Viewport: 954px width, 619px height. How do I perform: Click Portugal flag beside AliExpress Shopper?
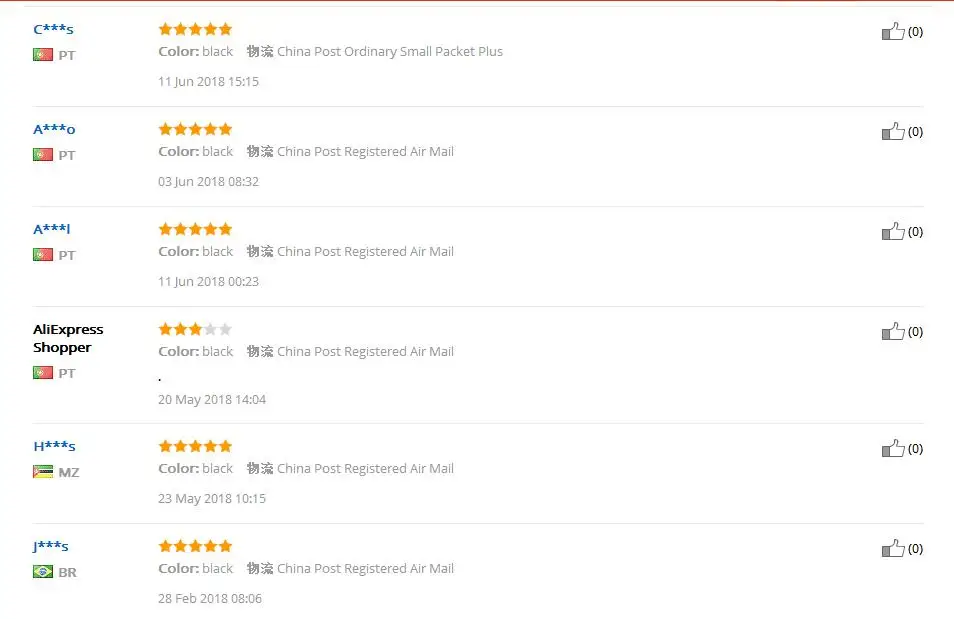43,372
